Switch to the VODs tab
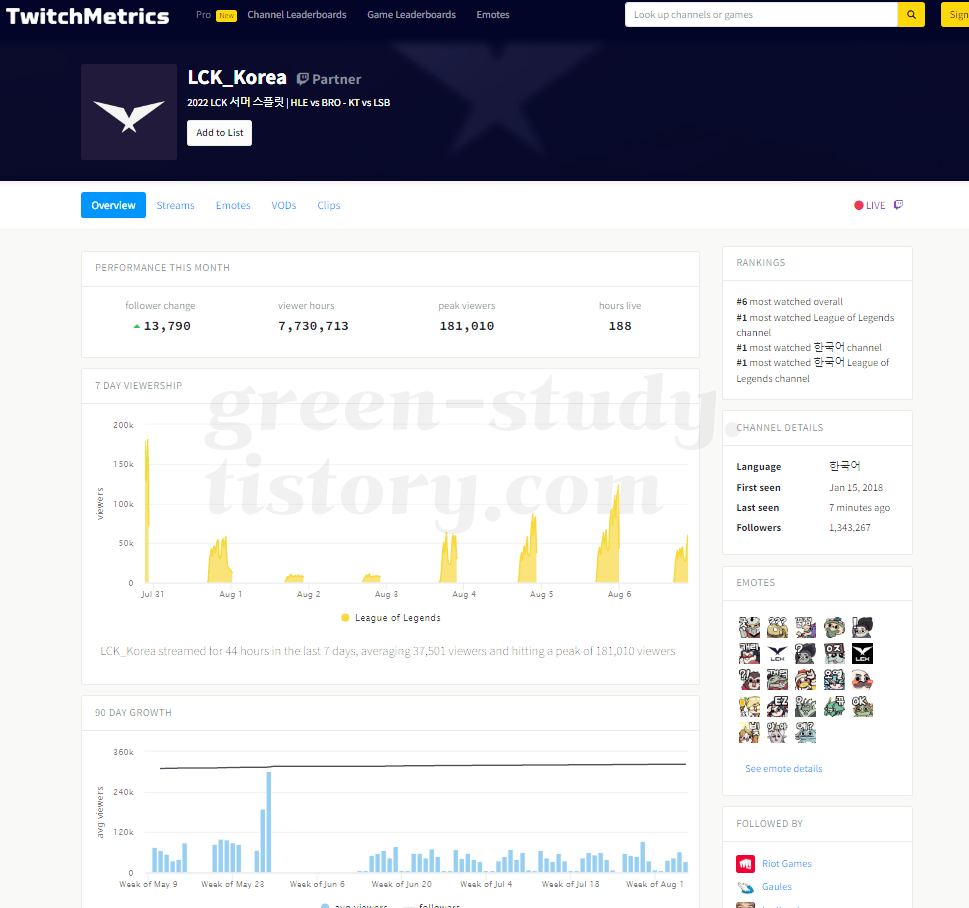The image size is (969, 908). (284, 205)
